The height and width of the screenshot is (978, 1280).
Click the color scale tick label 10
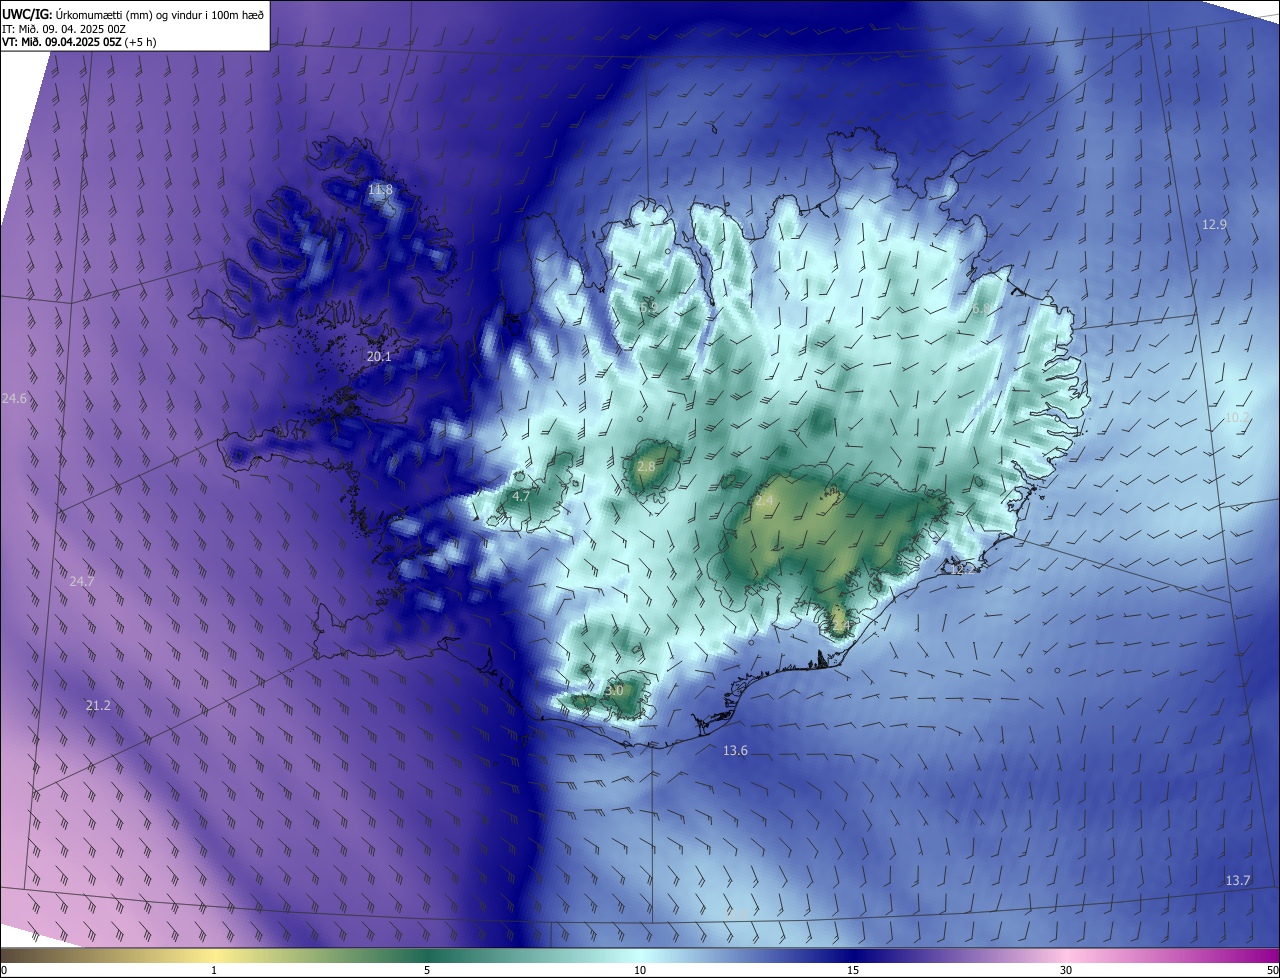point(640,970)
